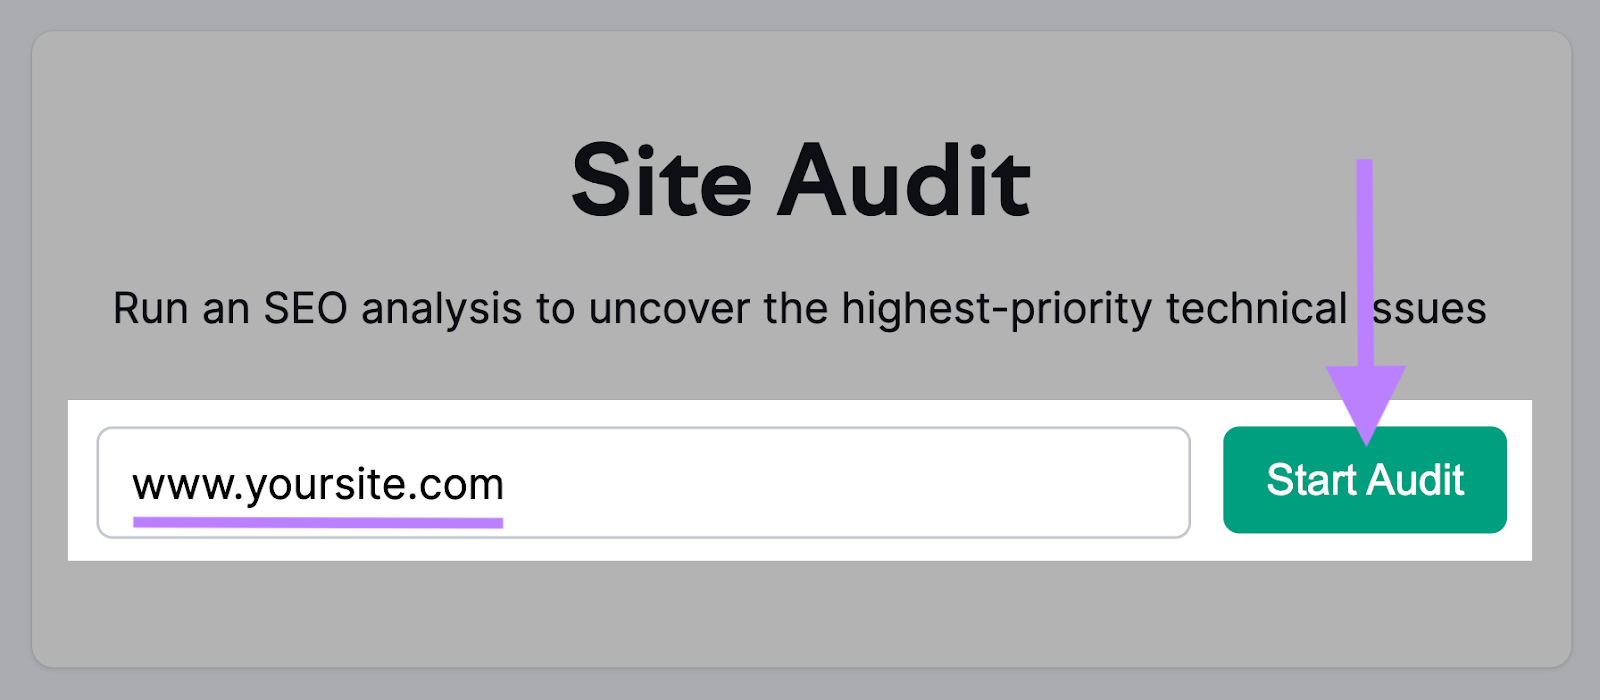
Task: Click the word "Run" in the subtitle
Action: (x=151, y=308)
